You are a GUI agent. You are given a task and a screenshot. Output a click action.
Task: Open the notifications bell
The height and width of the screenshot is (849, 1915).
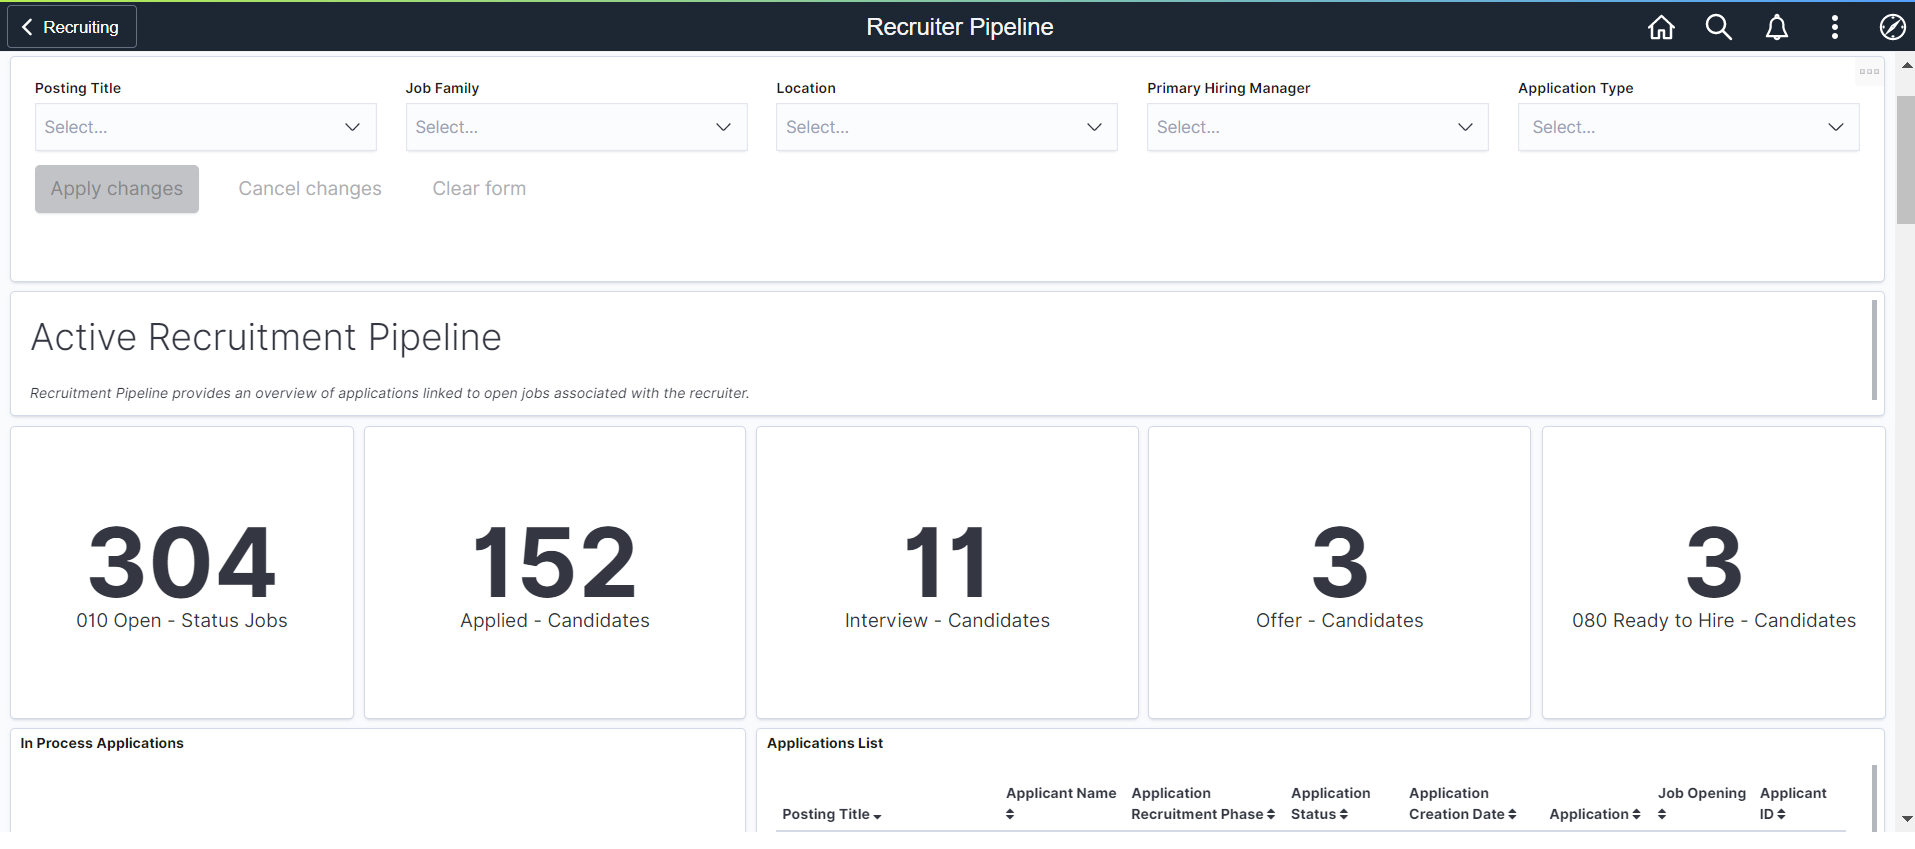coord(1776,27)
